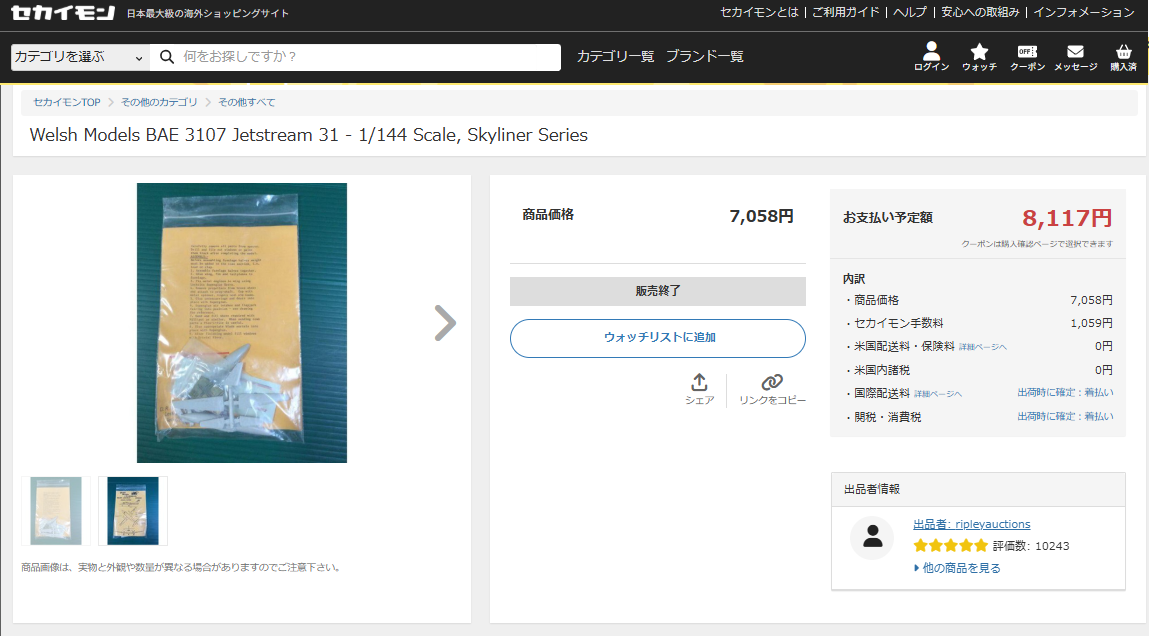The width and height of the screenshot is (1149, 636).
Task: Click the search magnifier icon
Action: click(x=168, y=57)
